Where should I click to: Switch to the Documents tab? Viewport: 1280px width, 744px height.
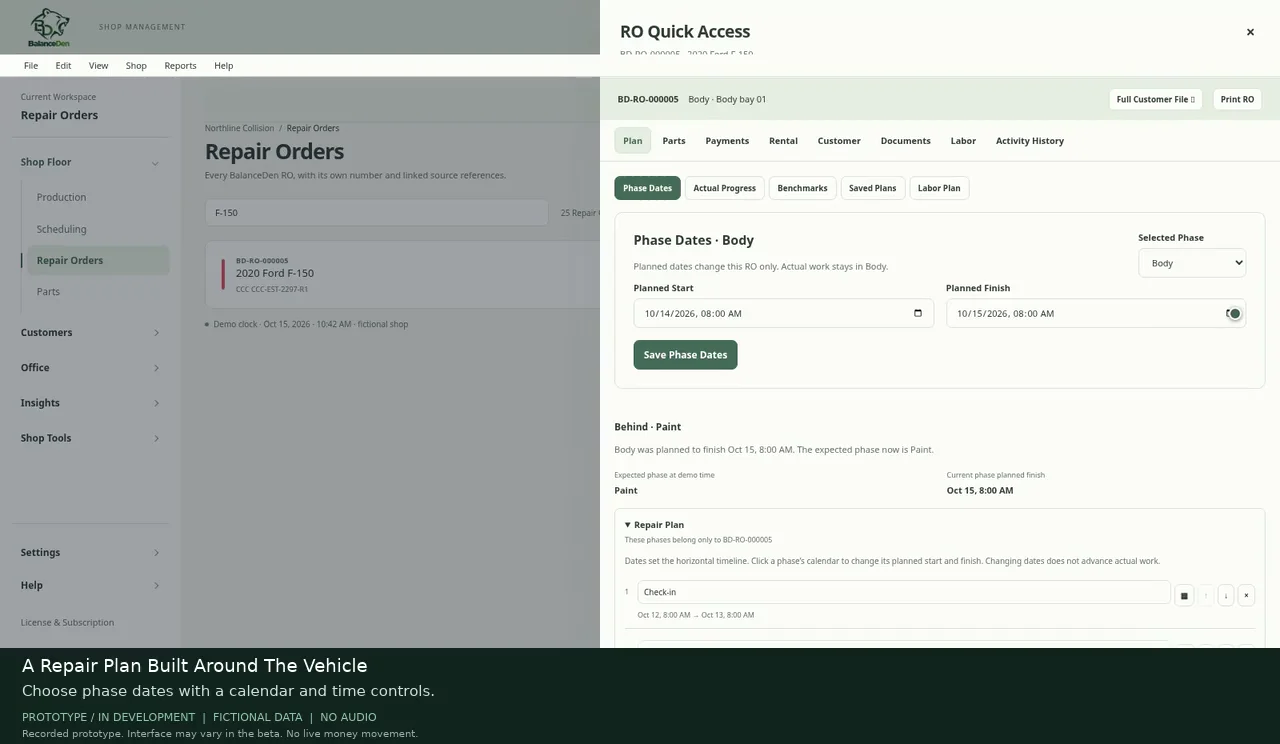tap(906, 141)
